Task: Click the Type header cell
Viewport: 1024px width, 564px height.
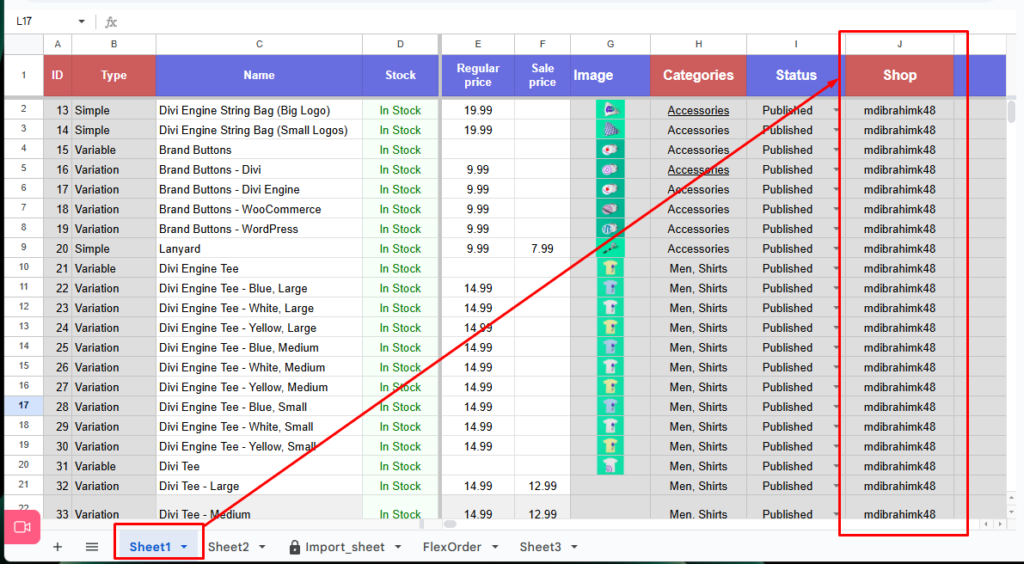Action: (x=114, y=75)
